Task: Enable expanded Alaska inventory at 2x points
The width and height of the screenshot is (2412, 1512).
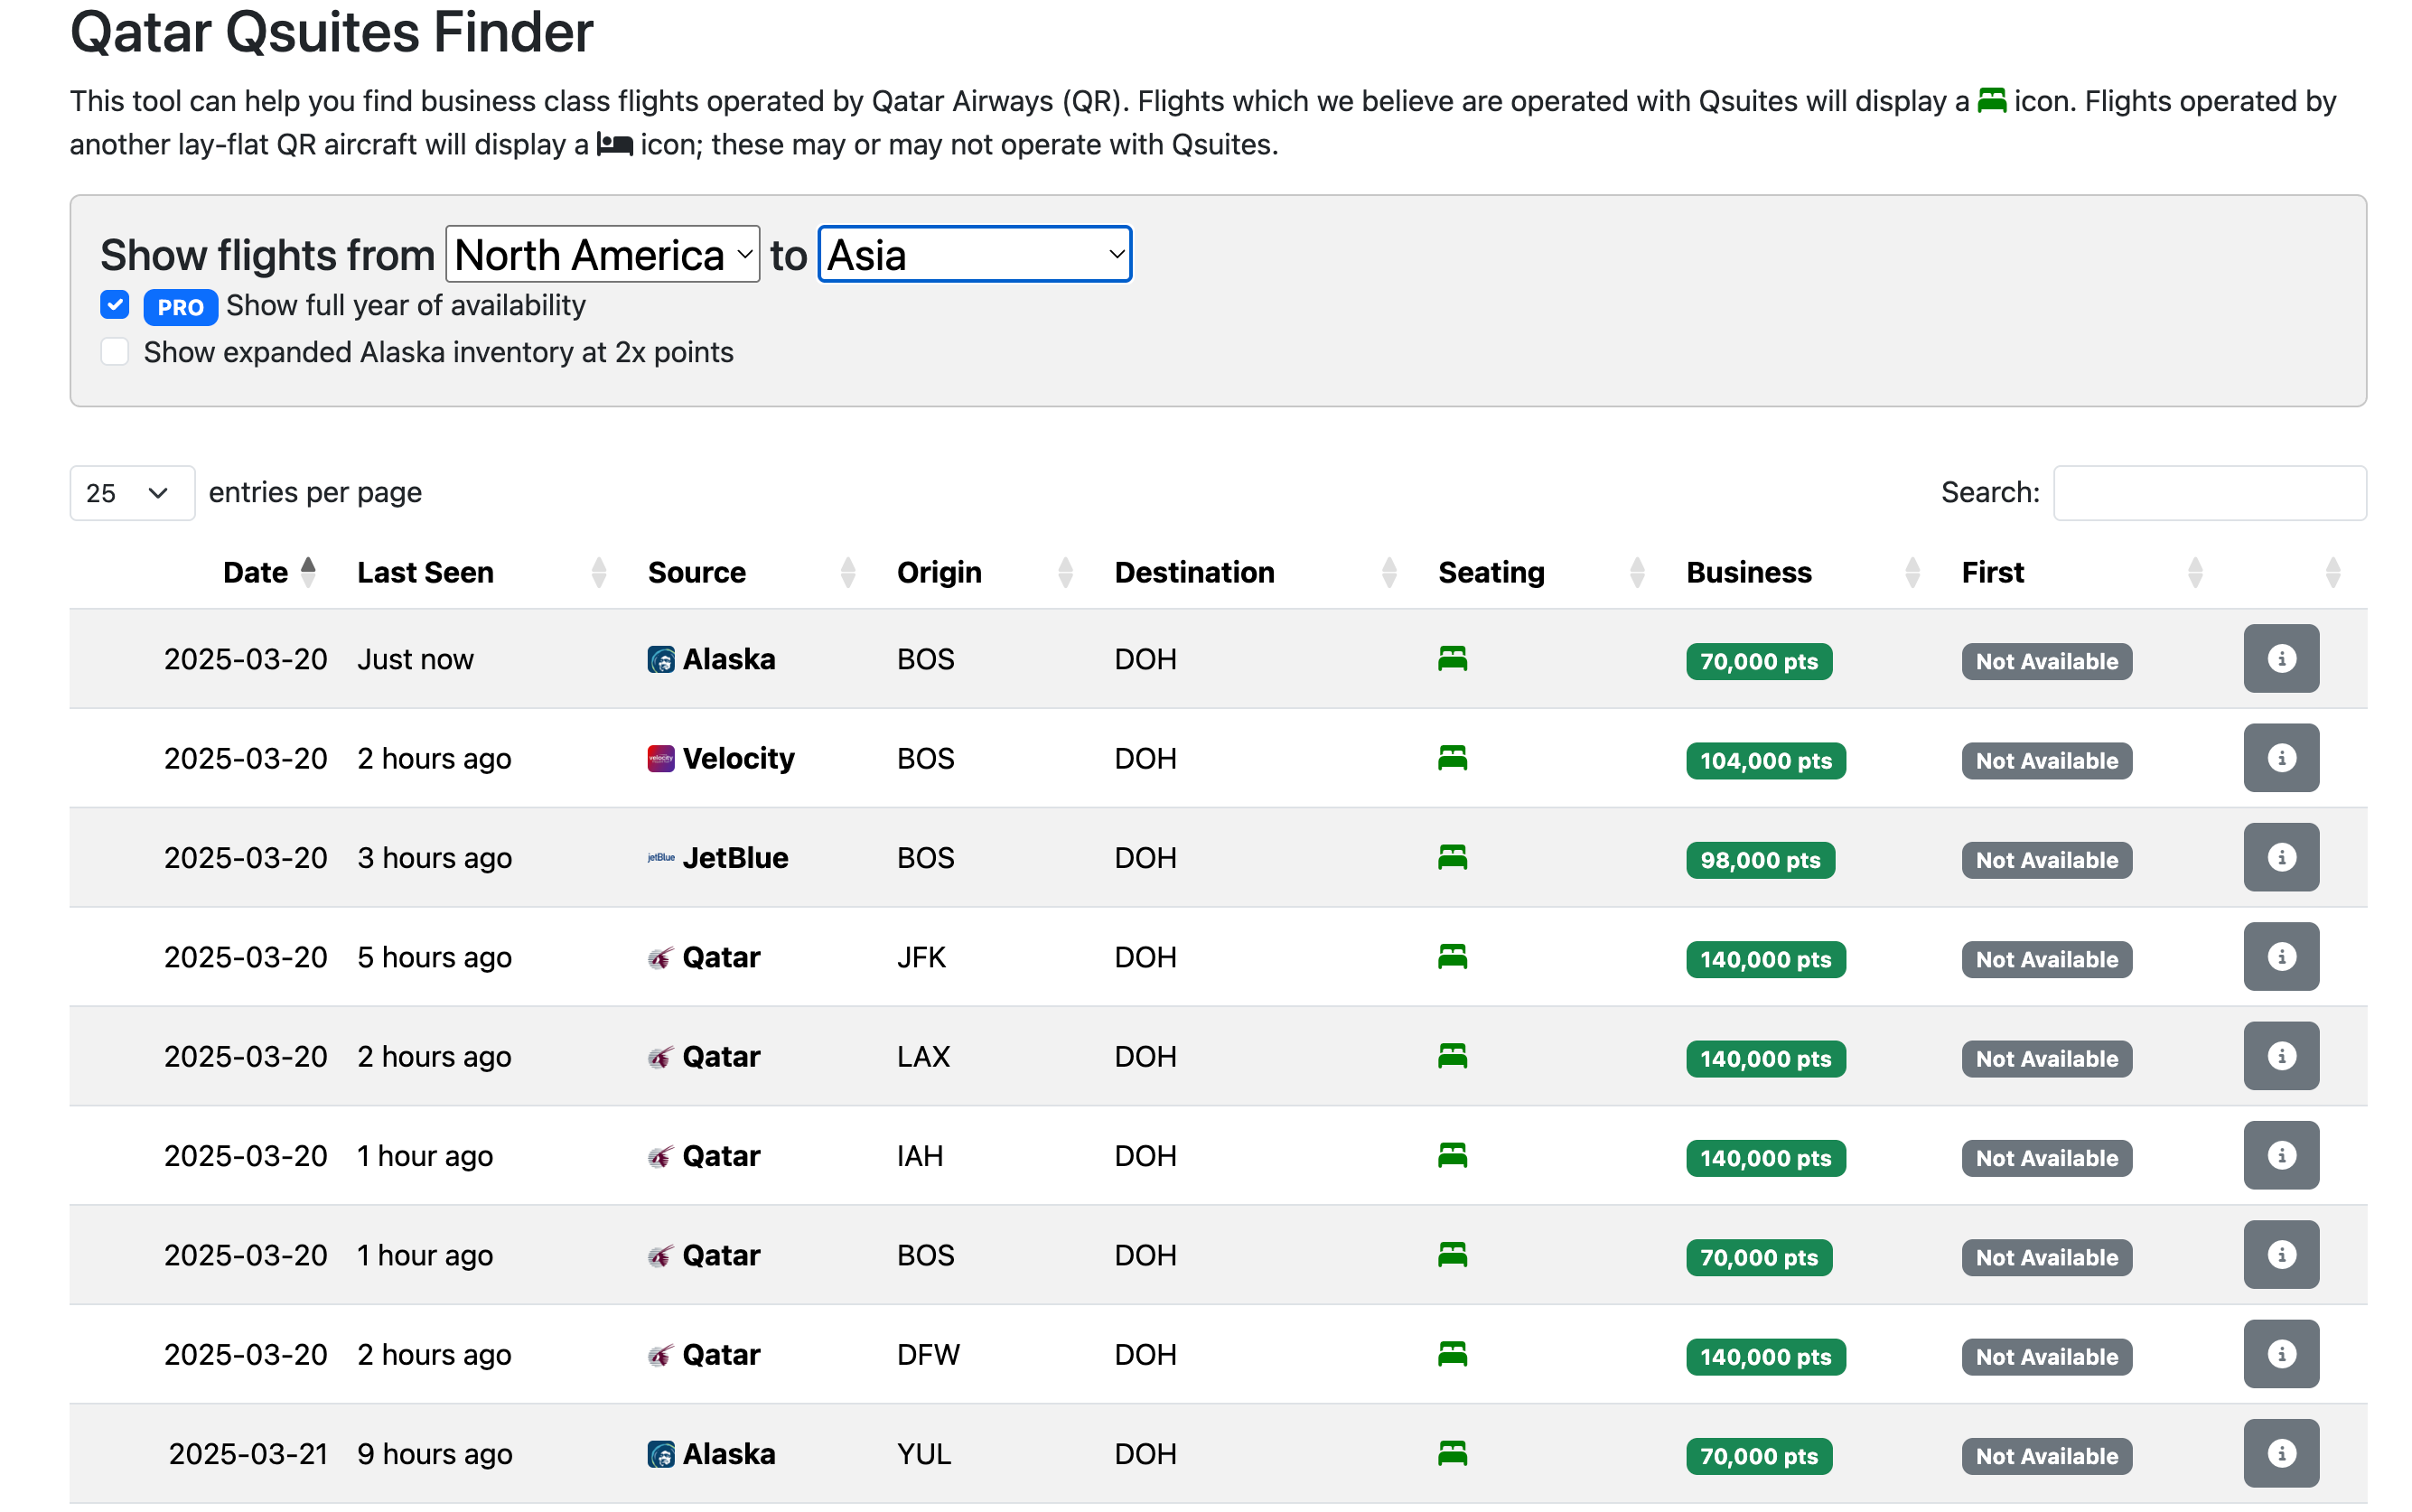Action: 115,352
